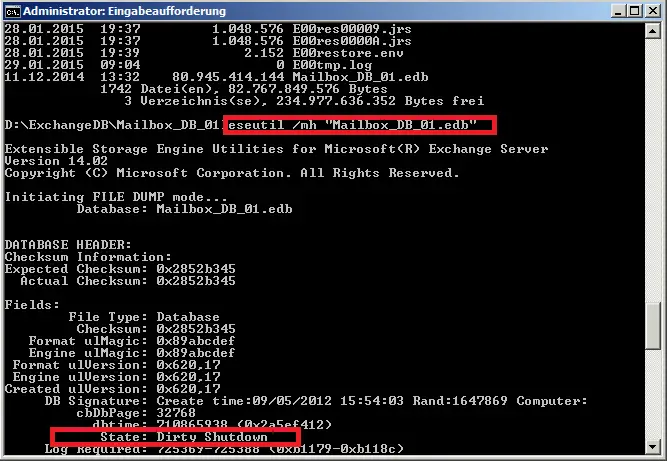
Task: Click the scrollbar up arrow
Action: click(x=653, y=31)
